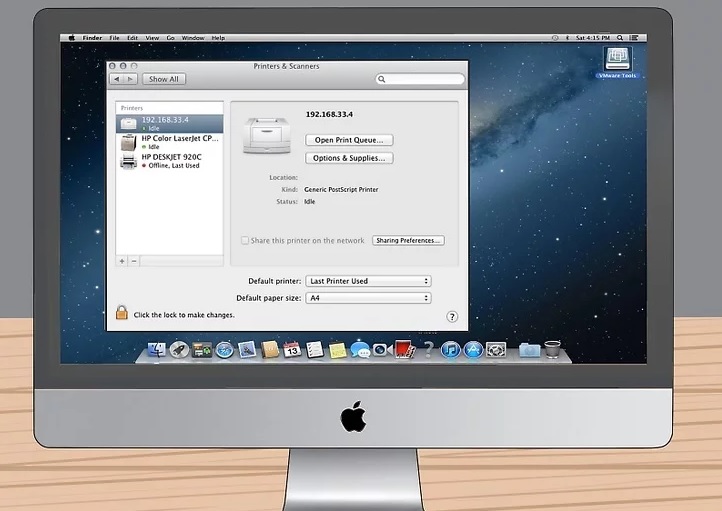Click Generic PostScript Printer kind text
Screen dimensions: 722x511
coord(341,189)
